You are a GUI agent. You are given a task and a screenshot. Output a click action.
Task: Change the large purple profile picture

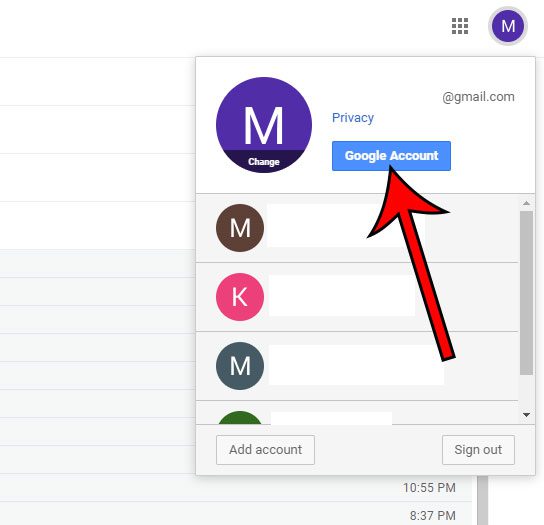pos(264,125)
